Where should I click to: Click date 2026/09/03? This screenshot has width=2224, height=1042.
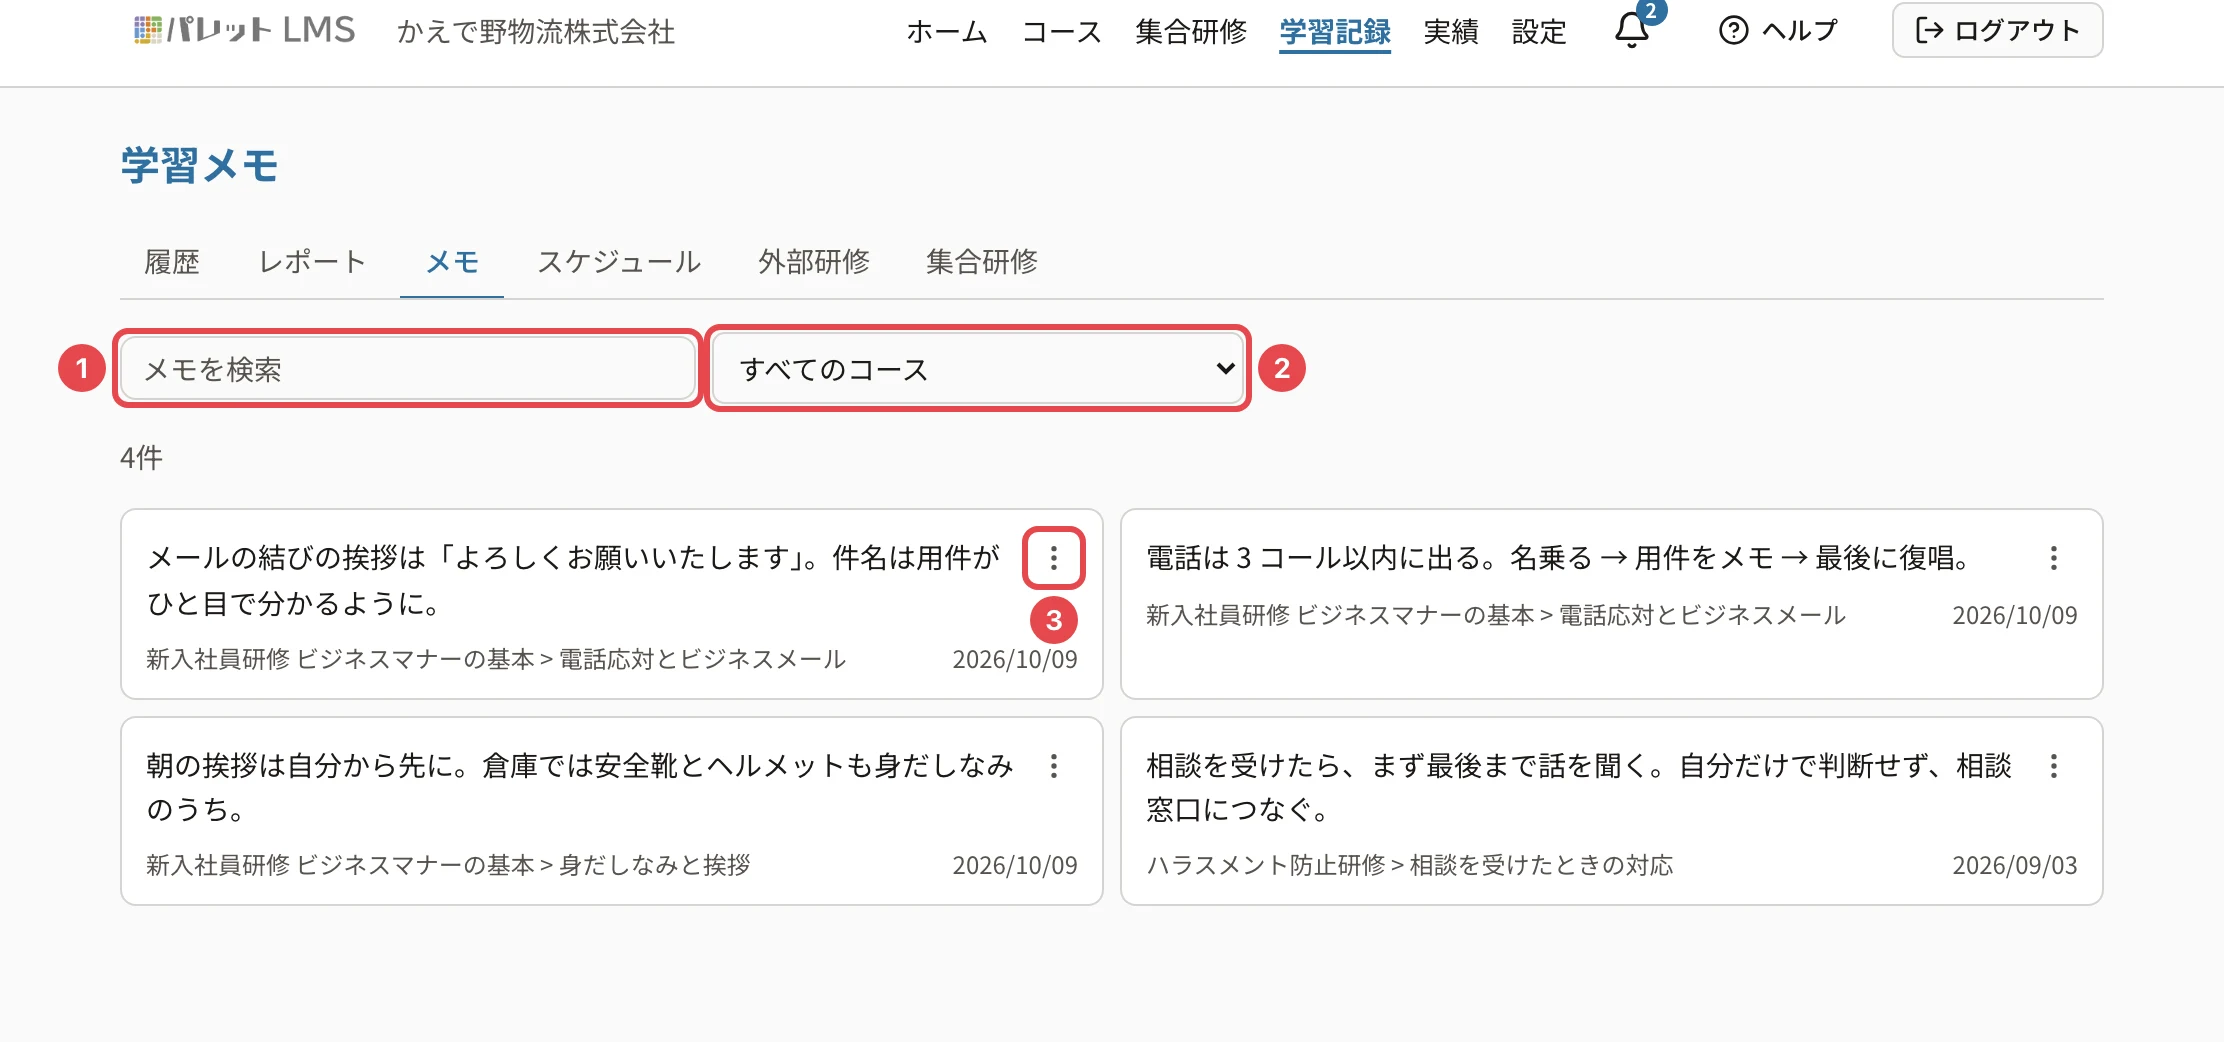2014,865
